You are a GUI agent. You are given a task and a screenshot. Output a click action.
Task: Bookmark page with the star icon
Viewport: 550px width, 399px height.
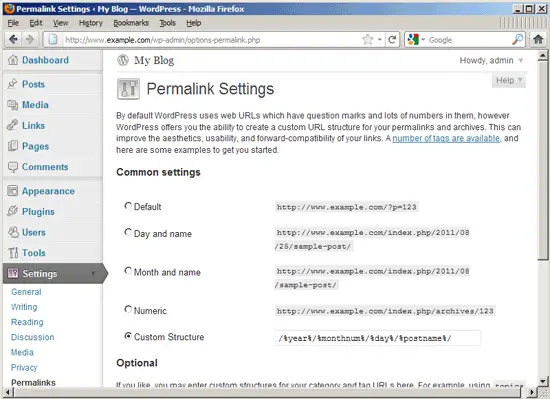tap(368, 40)
